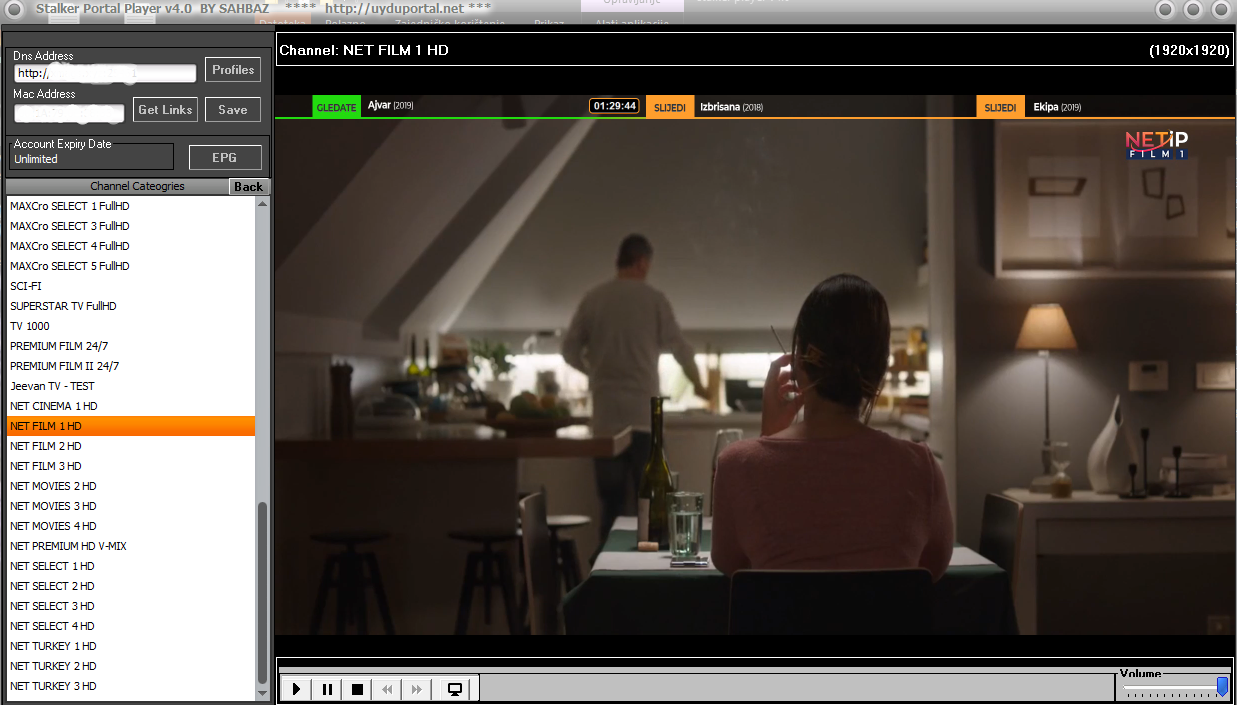Select NET MOVIES 3 HD channel
This screenshot has height=705, width=1237.
(131, 506)
